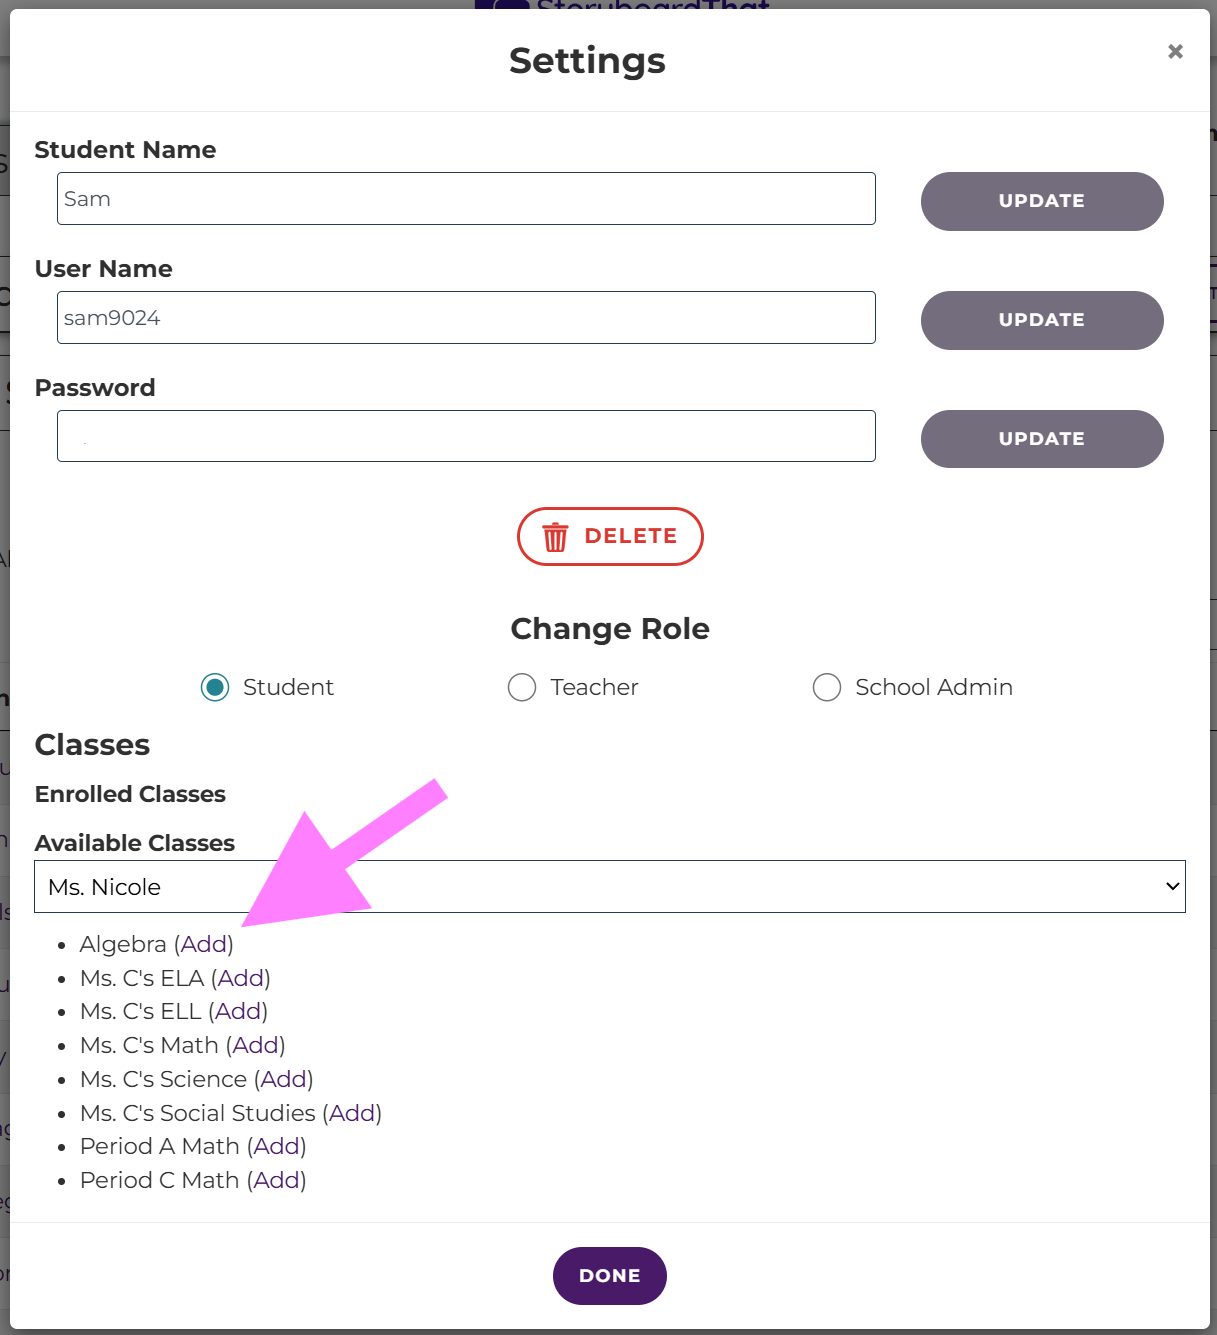Add the Period A Math class
The image size is (1217, 1335).
click(x=277, y=1146)
